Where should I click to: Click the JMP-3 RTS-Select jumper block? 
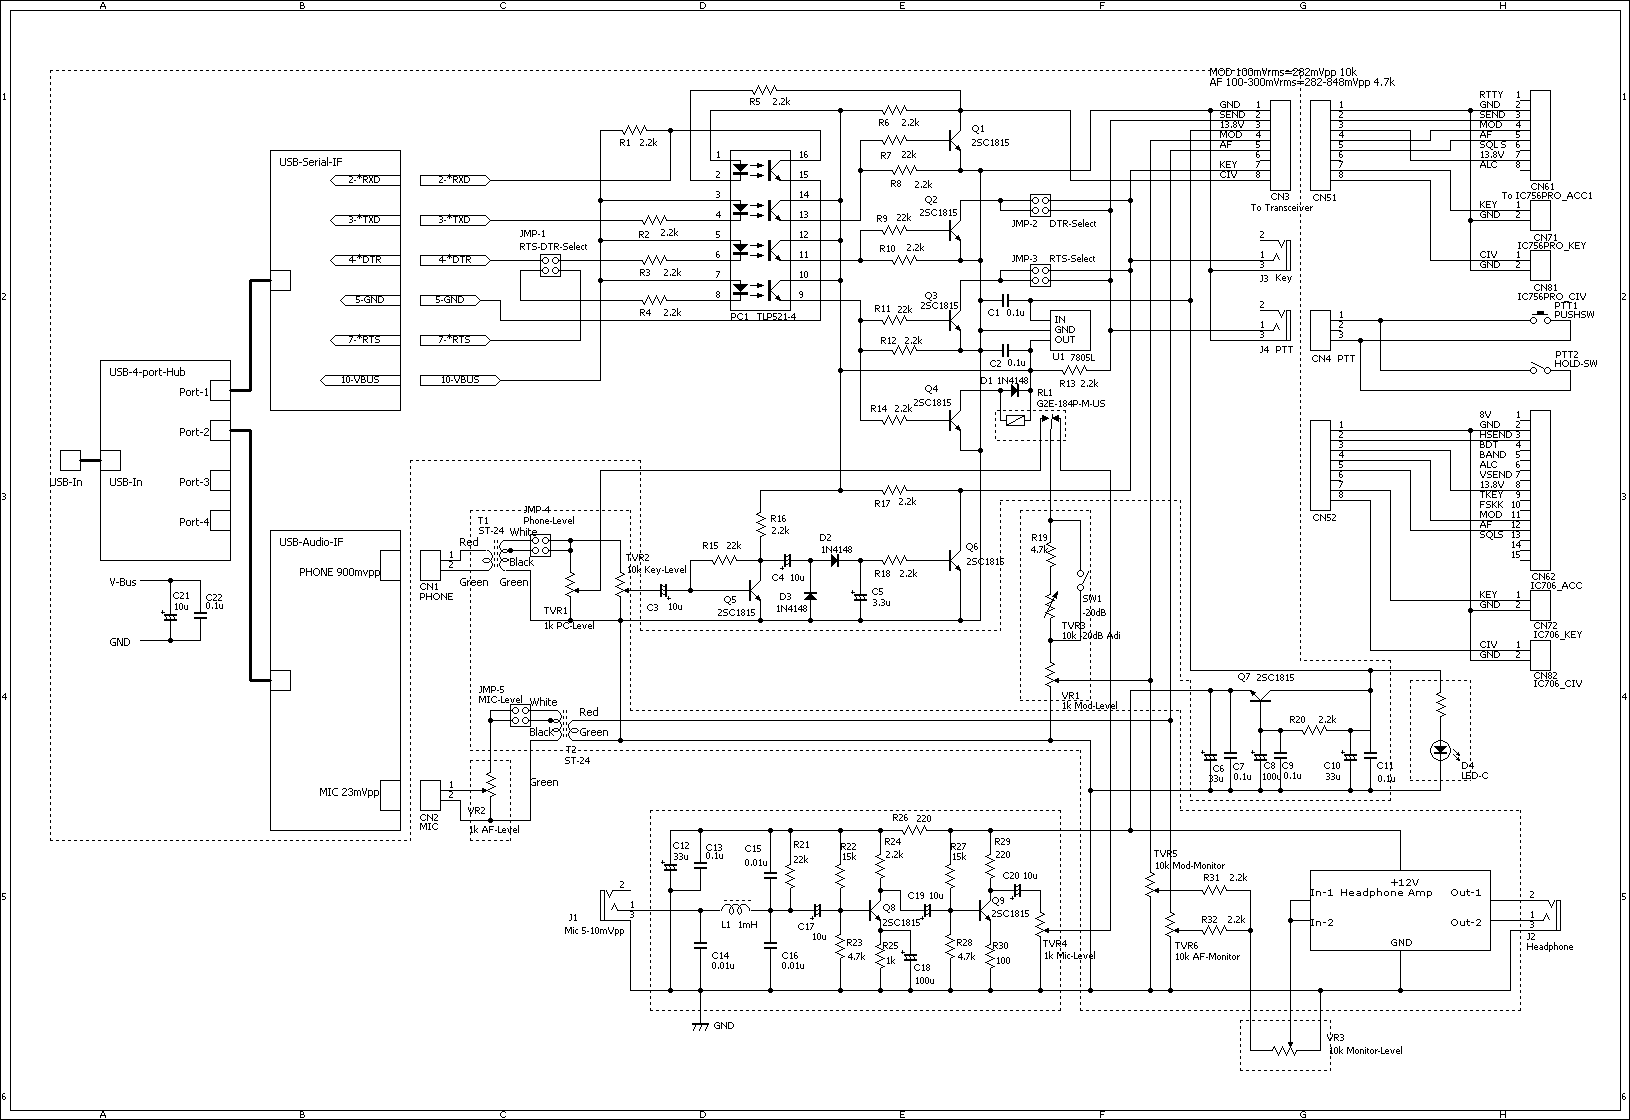click(x=1039, y=275)
